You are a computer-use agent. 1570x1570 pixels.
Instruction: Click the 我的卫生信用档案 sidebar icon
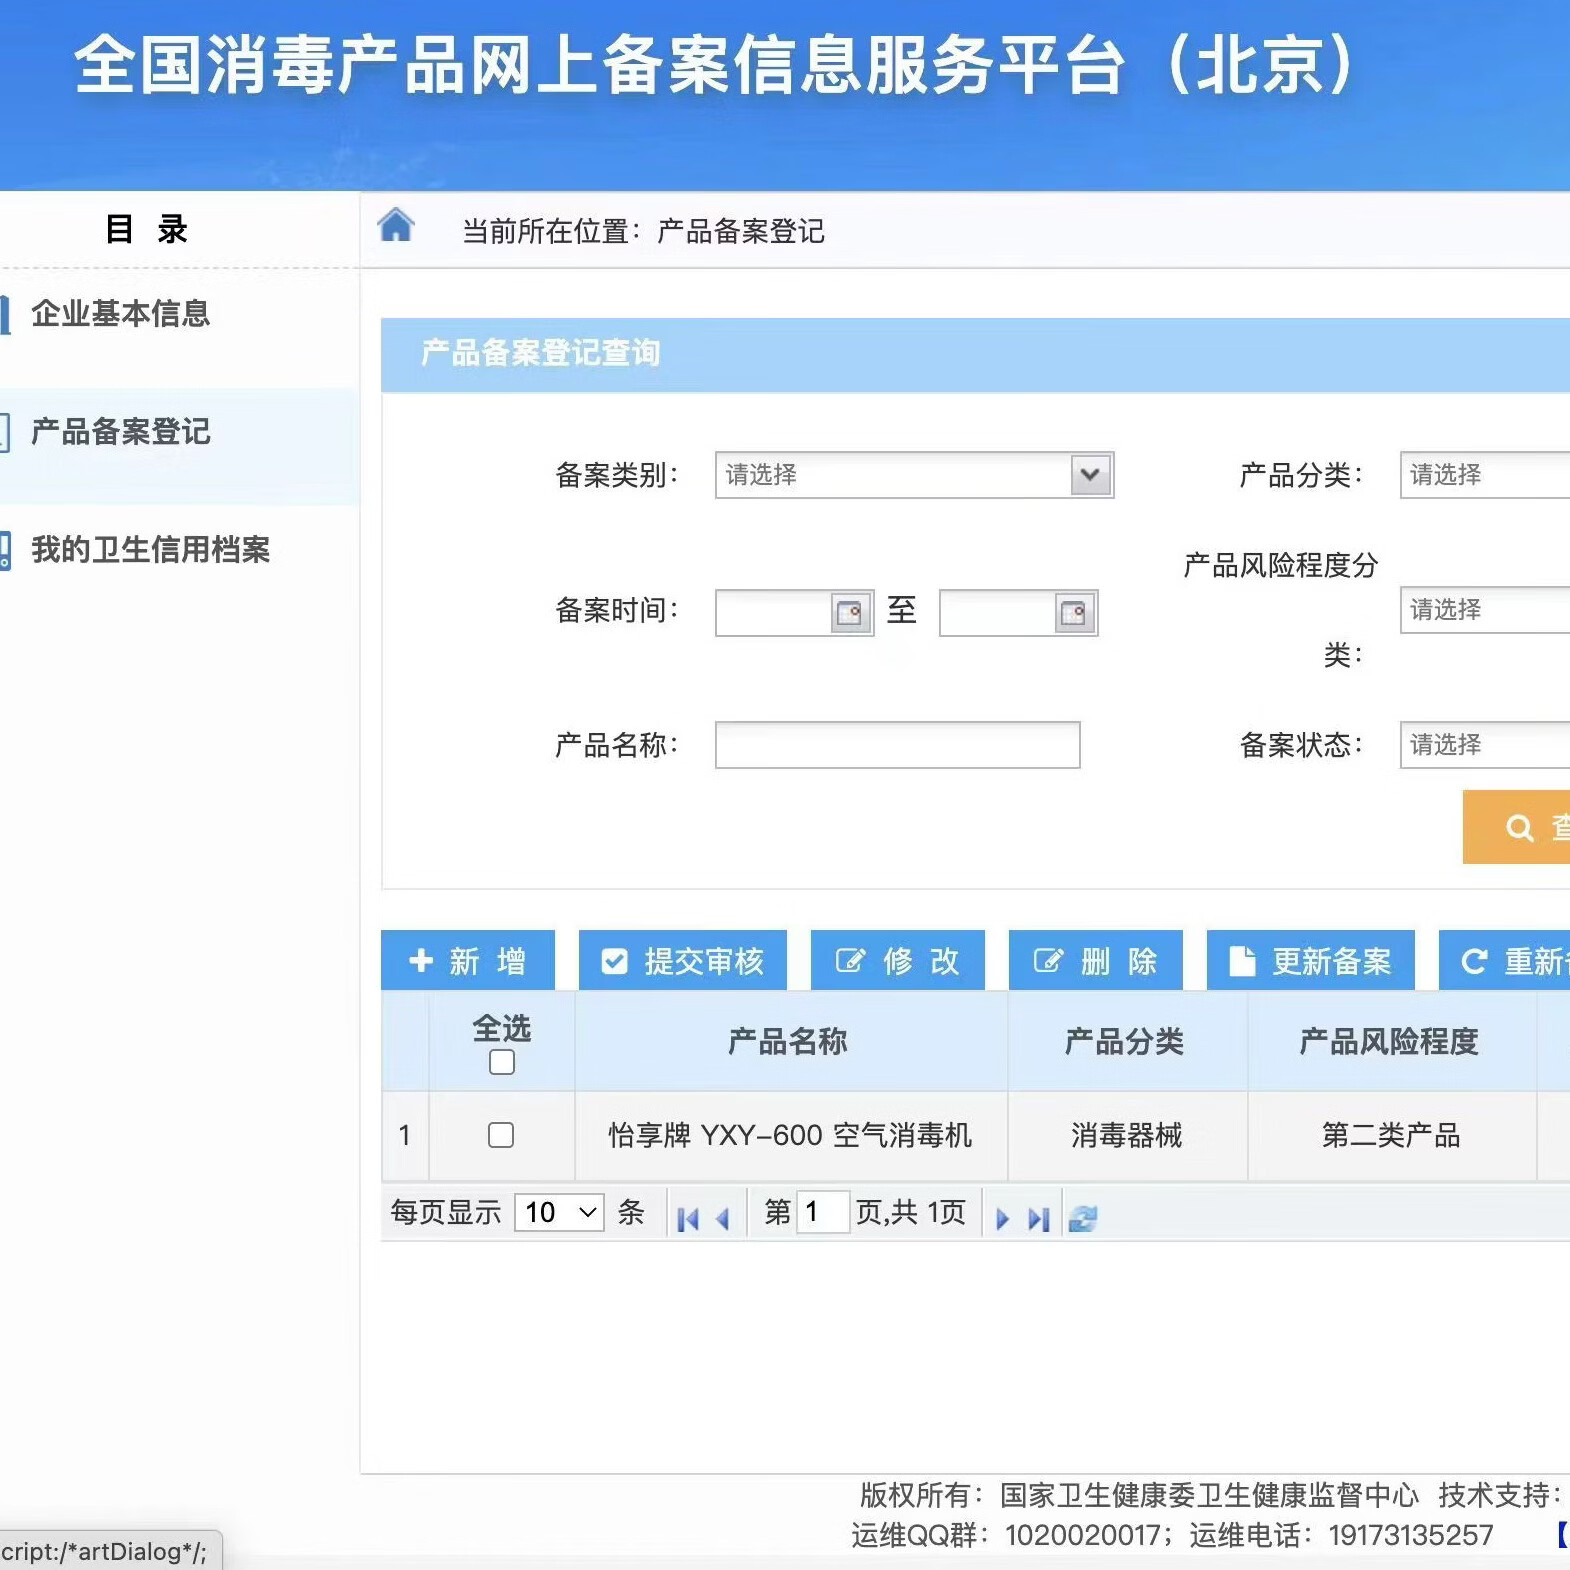pos(5,550)
